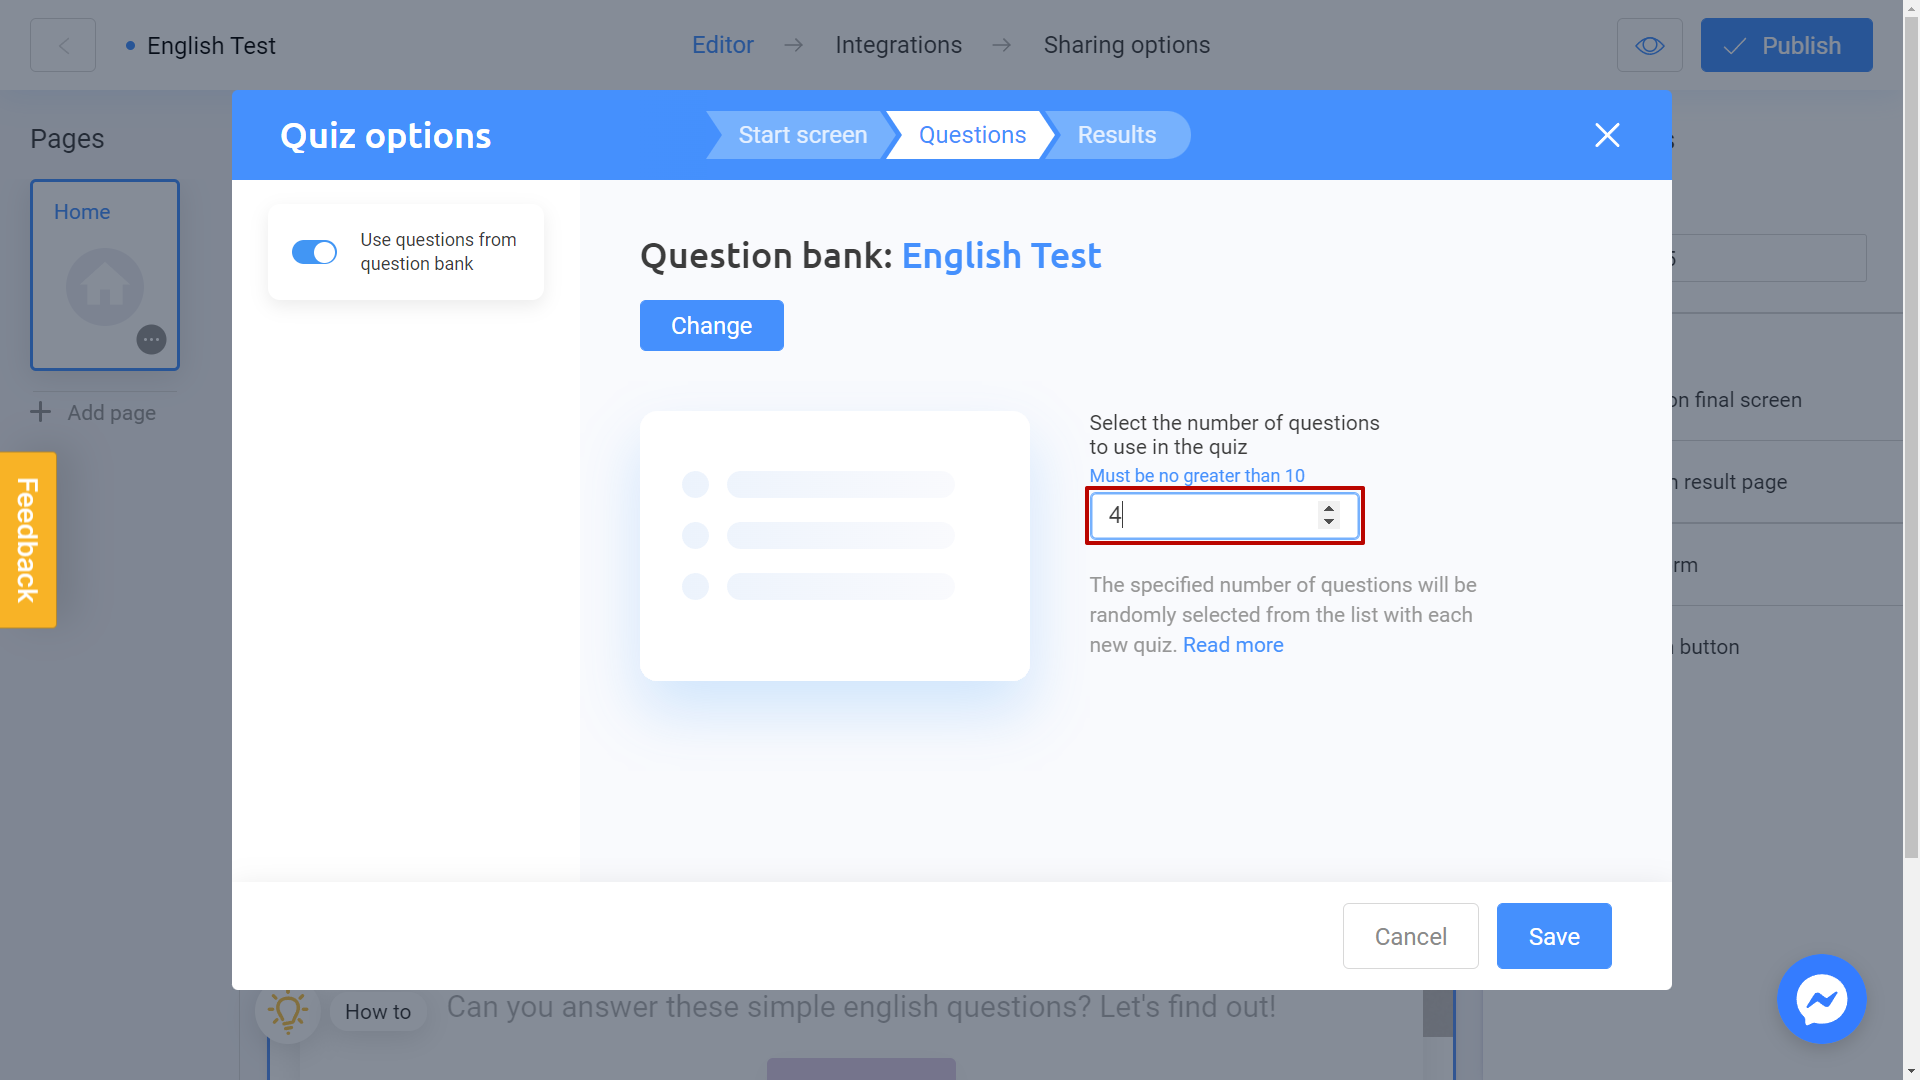Toggle the Editor navigation step
The image size is (1920, 1080).
[723, 45]
